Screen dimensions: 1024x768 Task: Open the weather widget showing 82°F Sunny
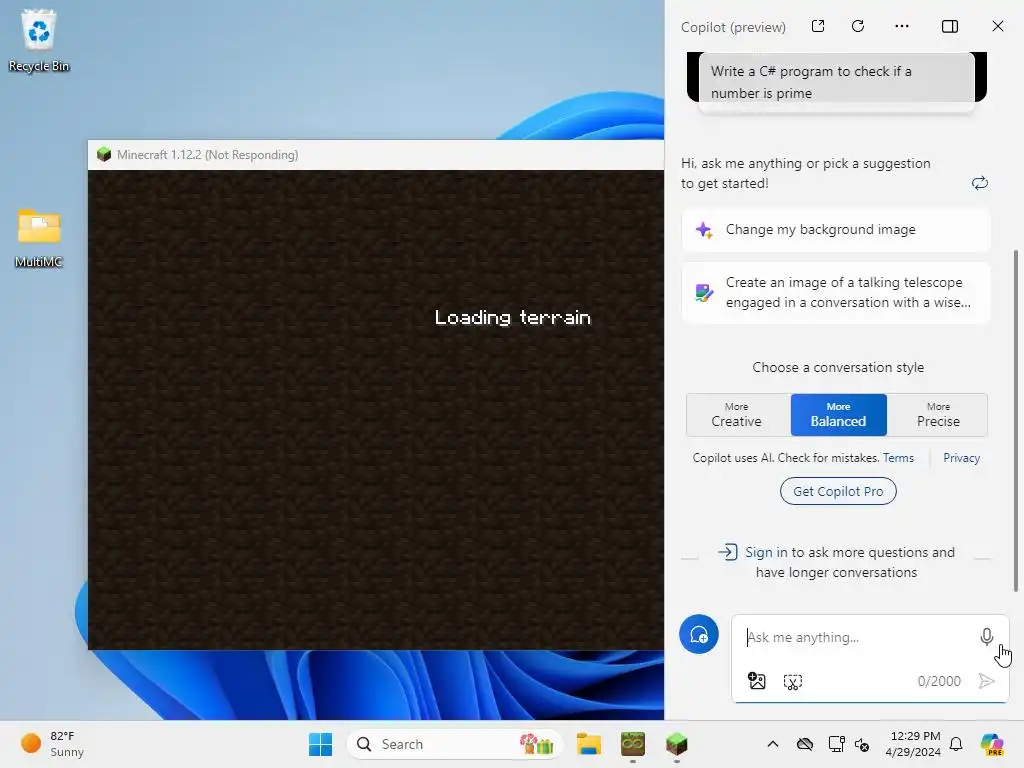click(x=52, y=744)
